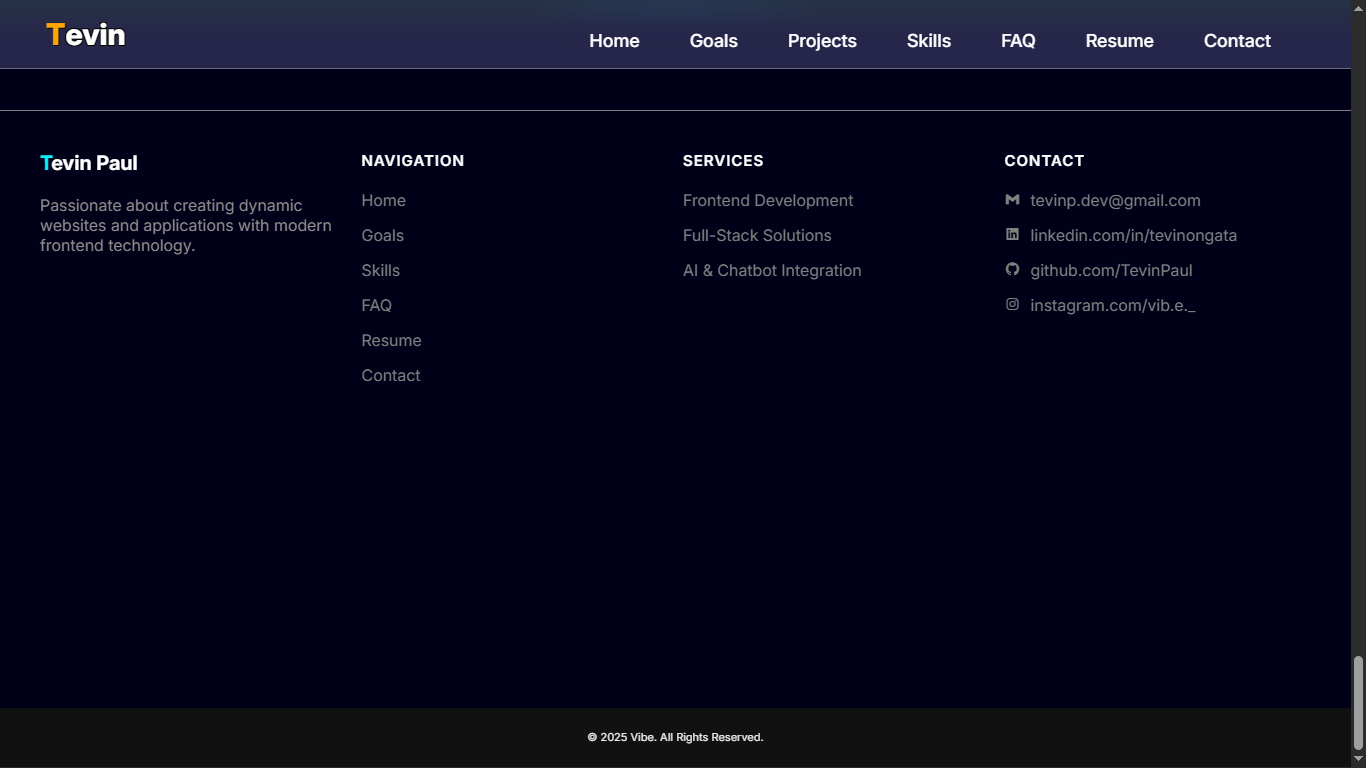Screen dimensions: 1366x768
Task: Select Skills in the top navbar
Action: tap(928, 41)
